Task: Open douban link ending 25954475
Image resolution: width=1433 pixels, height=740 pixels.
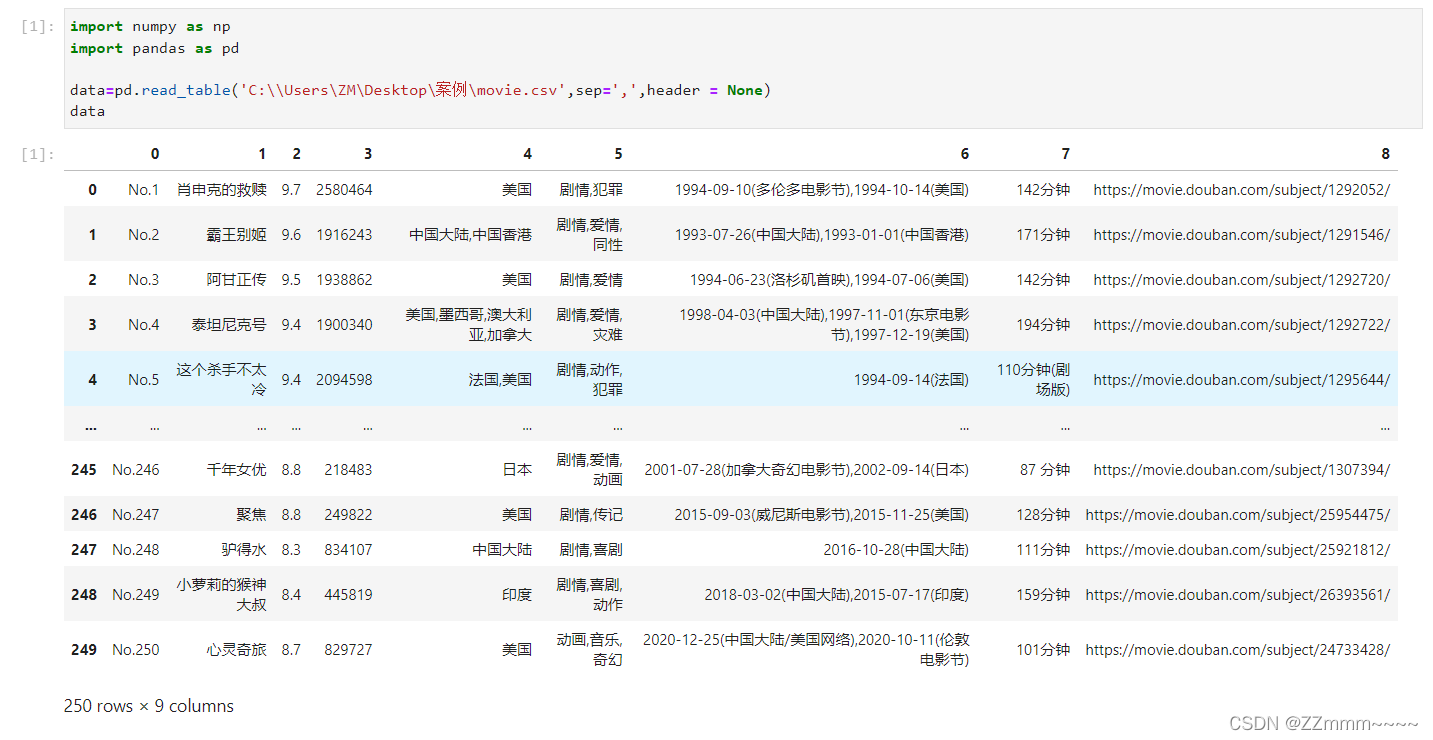Action: tap(1237, 514)
